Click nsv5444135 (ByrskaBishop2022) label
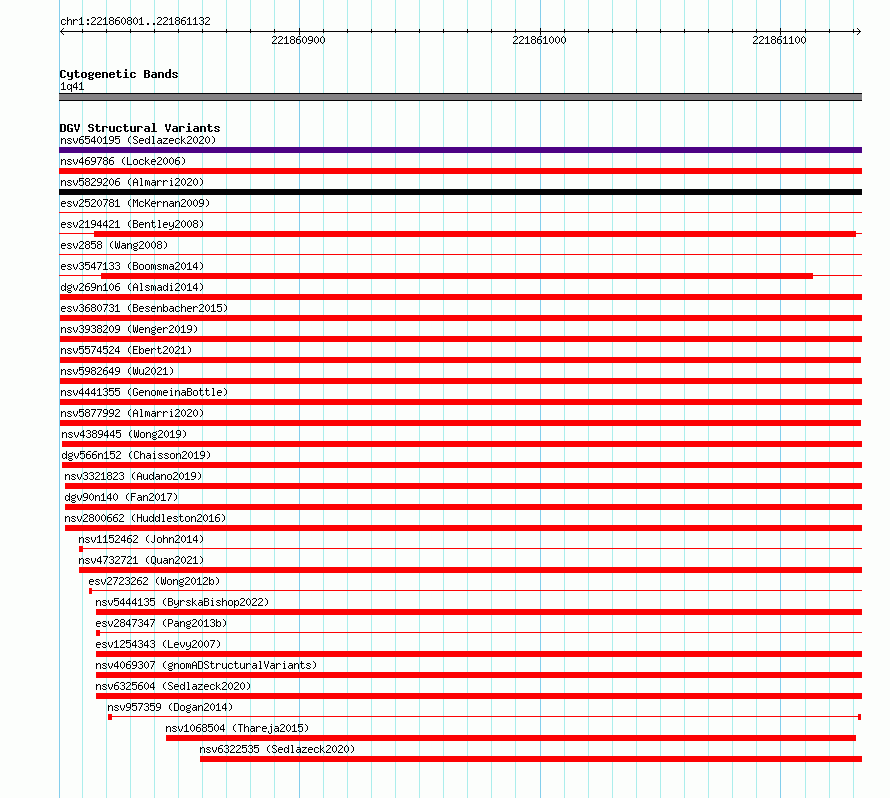Viewport: 890px width, 798px height. [x=182, y=602]
